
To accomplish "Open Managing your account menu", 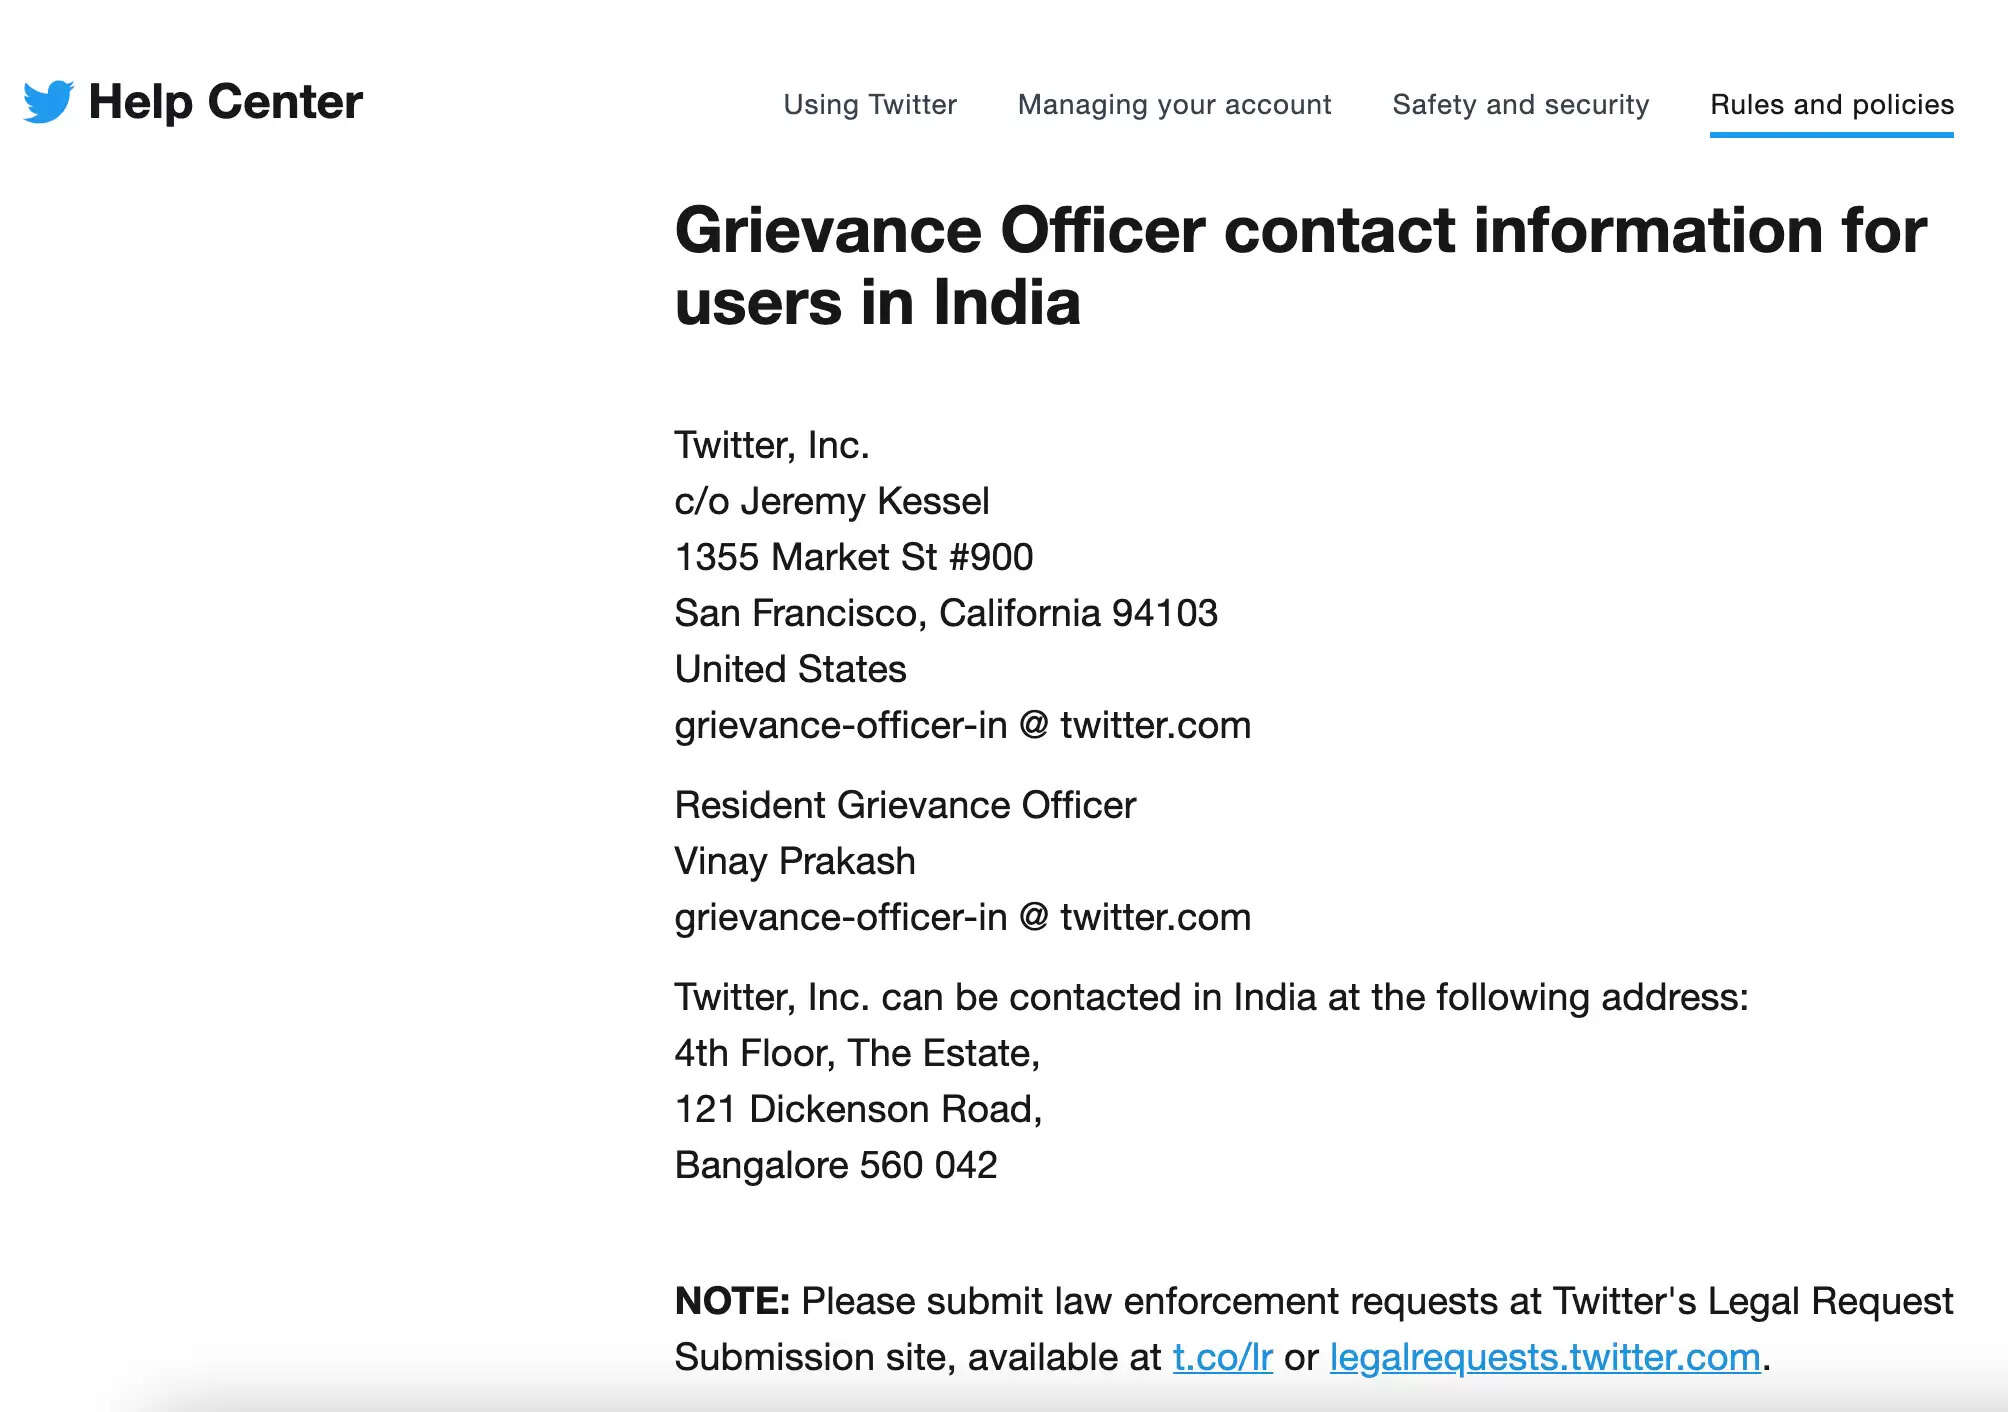I will [x=1174, y=104].
